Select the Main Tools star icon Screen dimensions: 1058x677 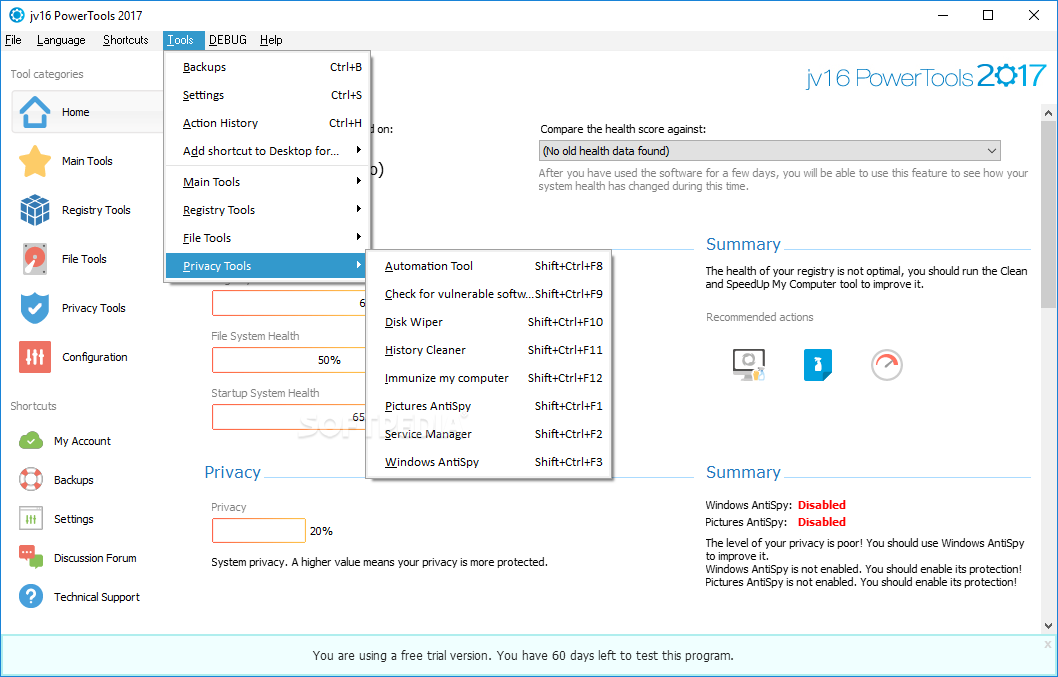(34, 161)
